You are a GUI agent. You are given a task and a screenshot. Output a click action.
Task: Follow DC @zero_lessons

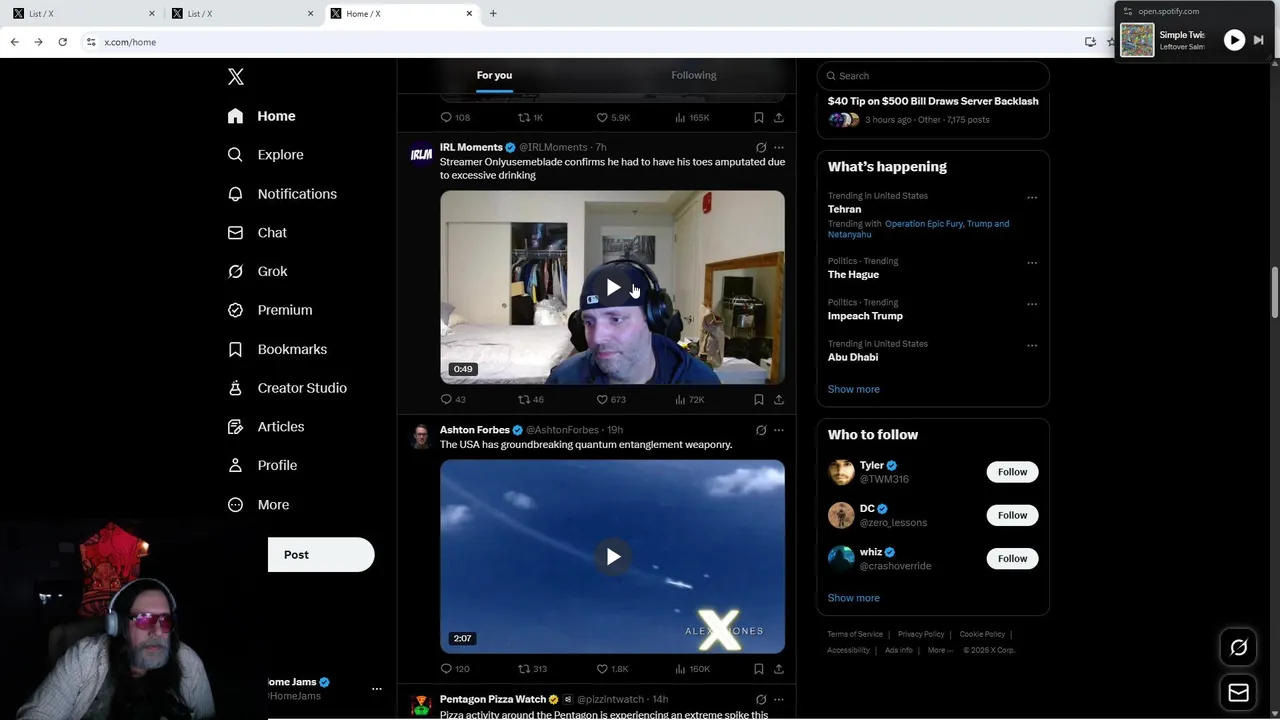[1012, 515]
